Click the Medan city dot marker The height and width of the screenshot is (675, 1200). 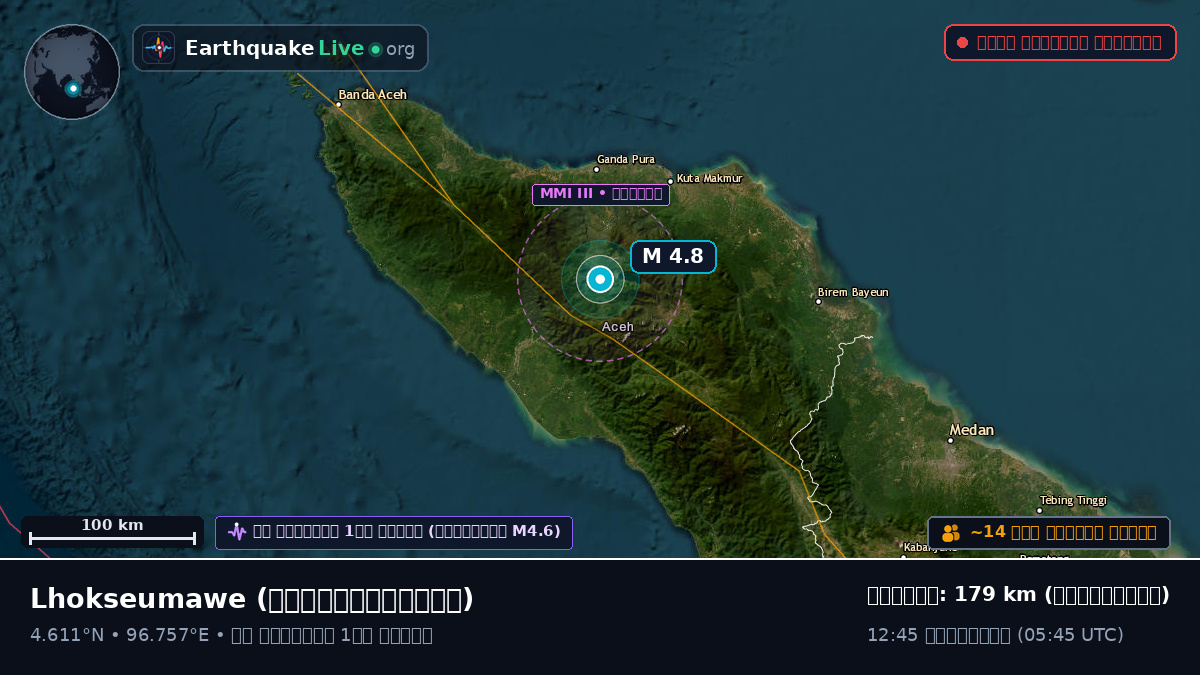click(x=951, y=441)
